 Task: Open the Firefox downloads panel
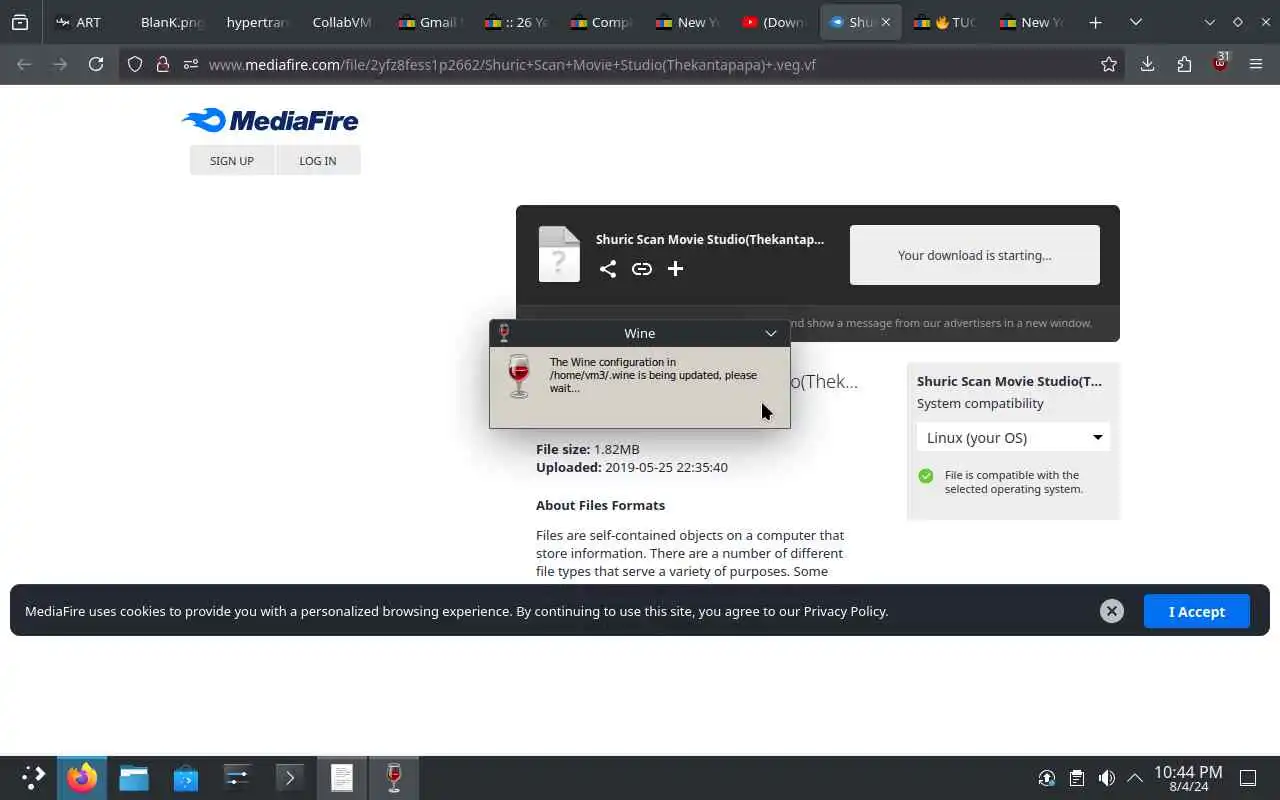point(1148,64)
